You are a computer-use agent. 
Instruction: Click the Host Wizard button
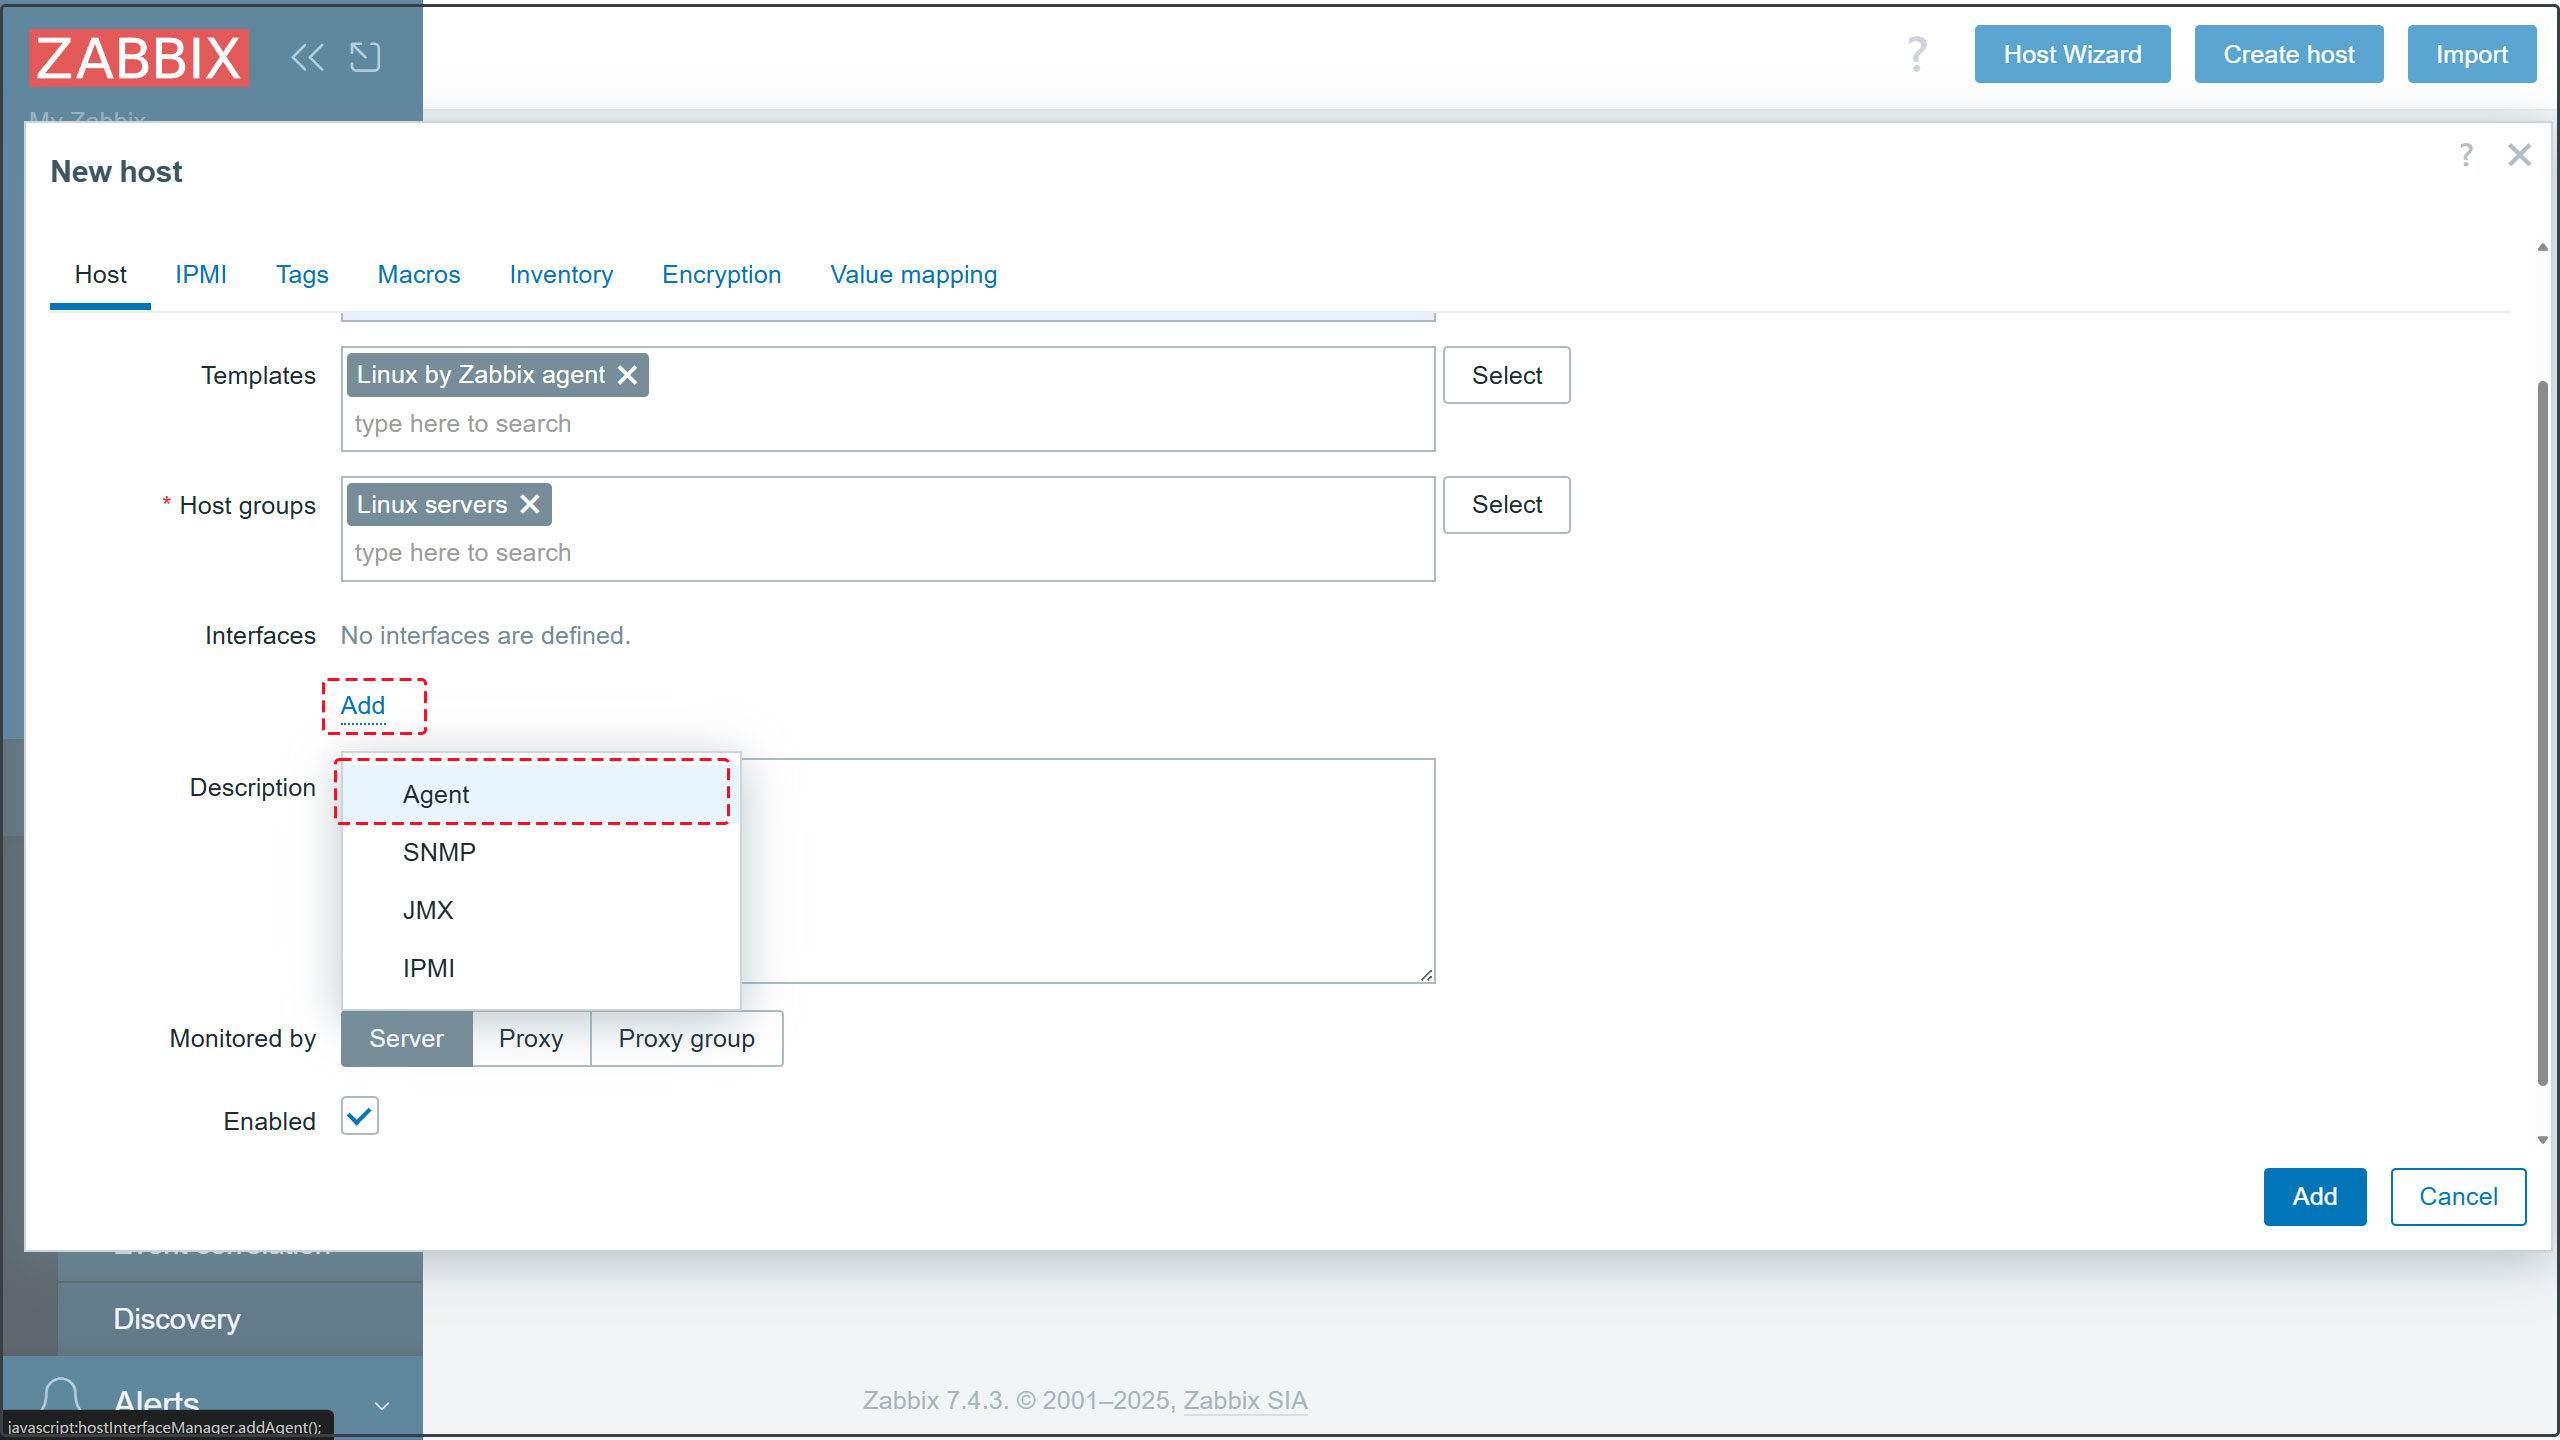click(2072, 55)
